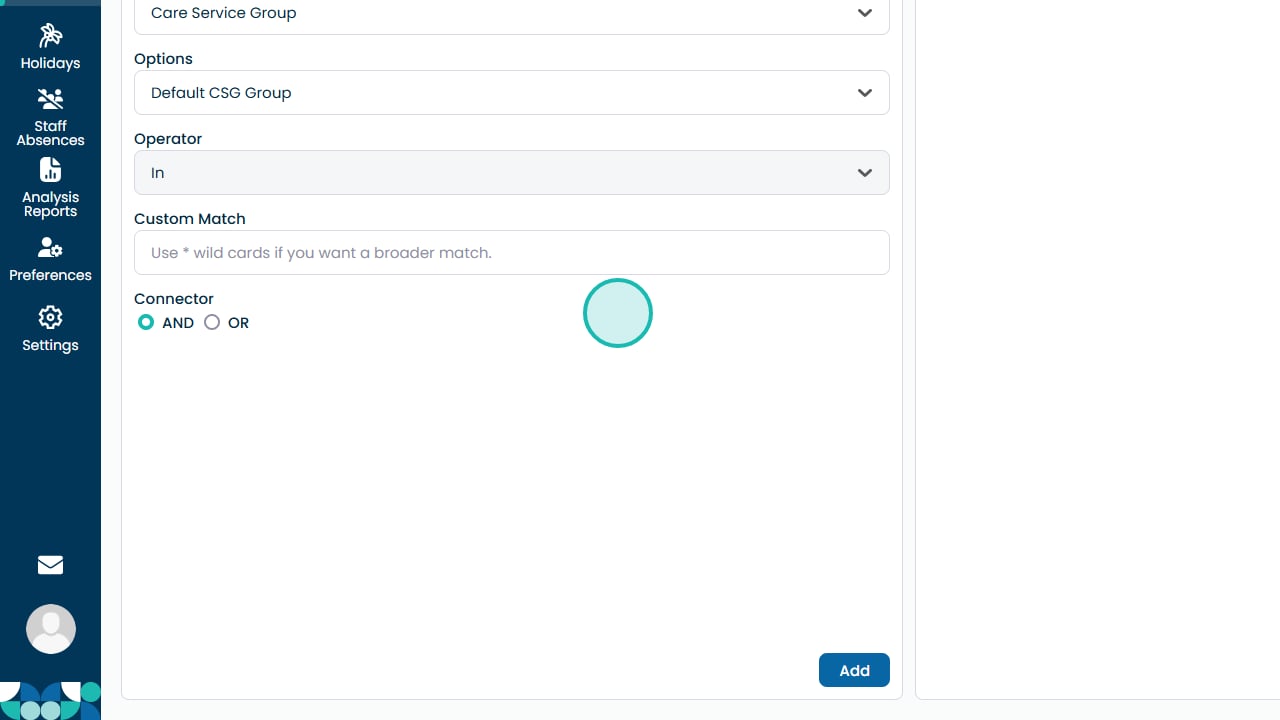Click the Preferences user-gear icon
The image size is (1280, 720).
click(x=50, y=247)
